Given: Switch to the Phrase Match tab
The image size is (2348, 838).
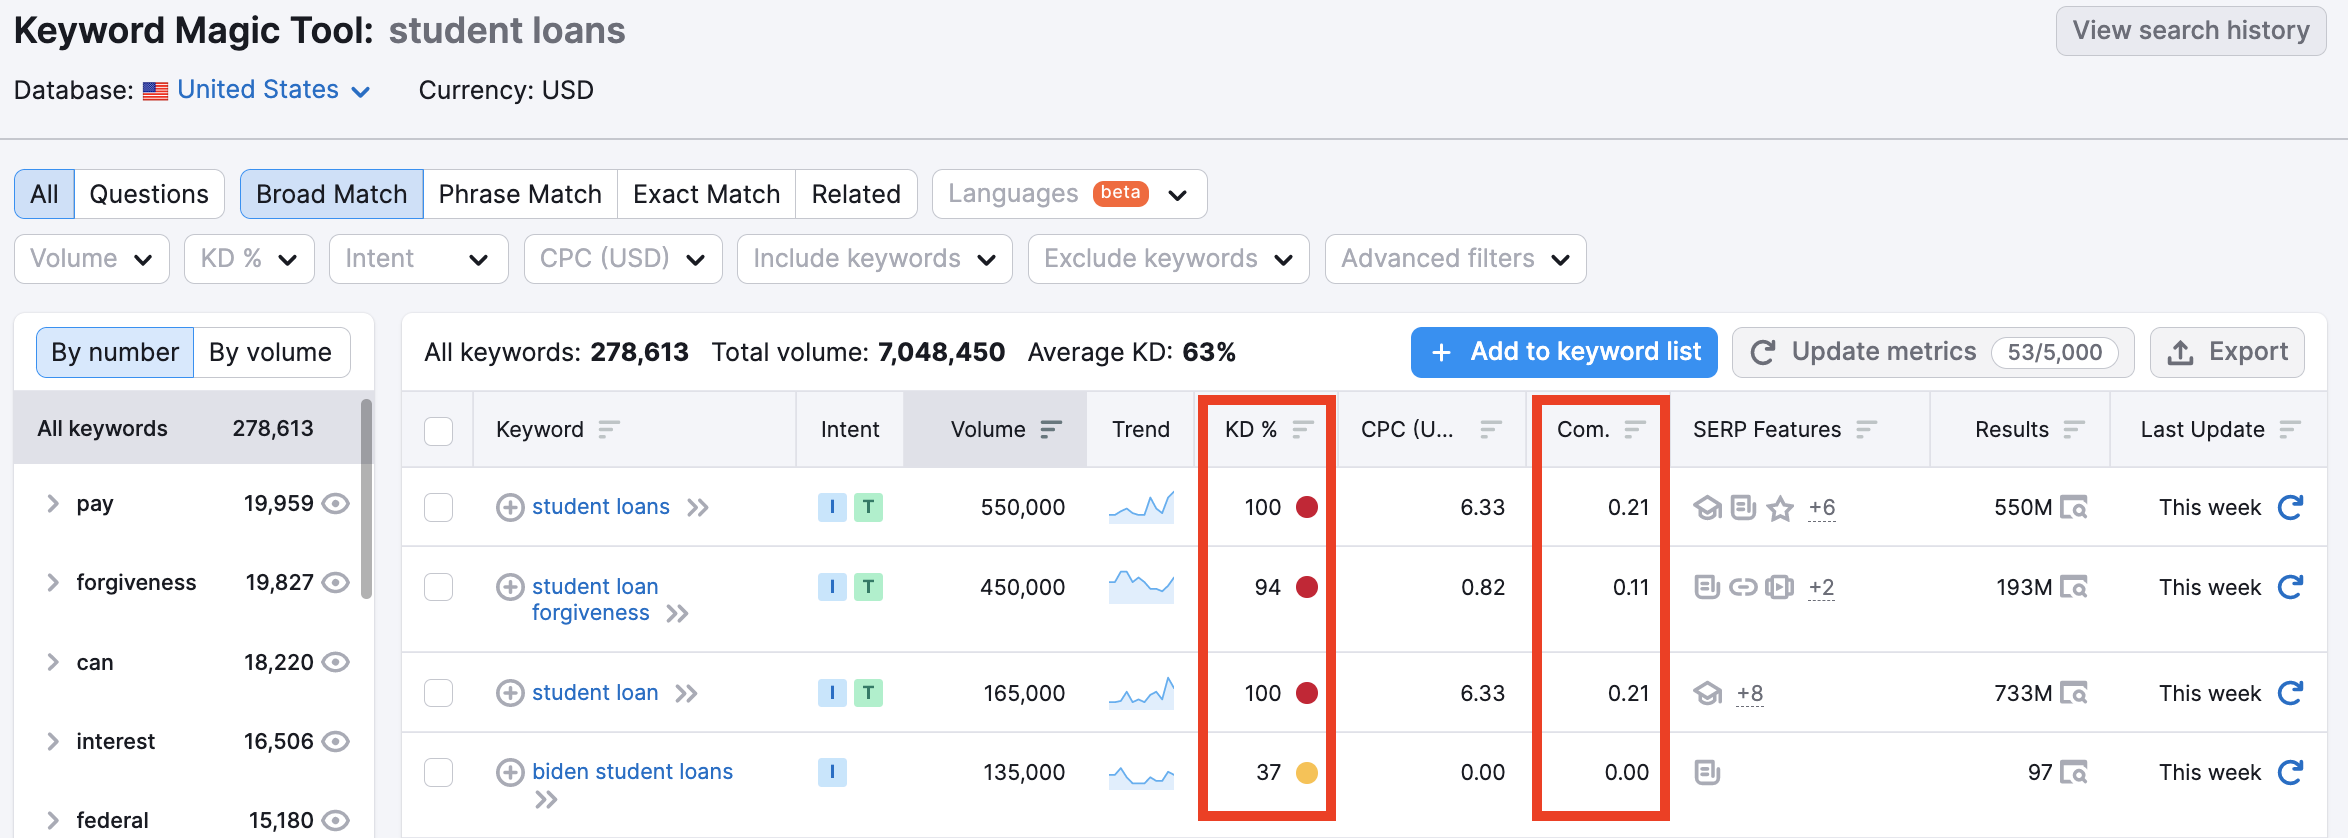Looking at the screenshot, I should pos(520,194).
